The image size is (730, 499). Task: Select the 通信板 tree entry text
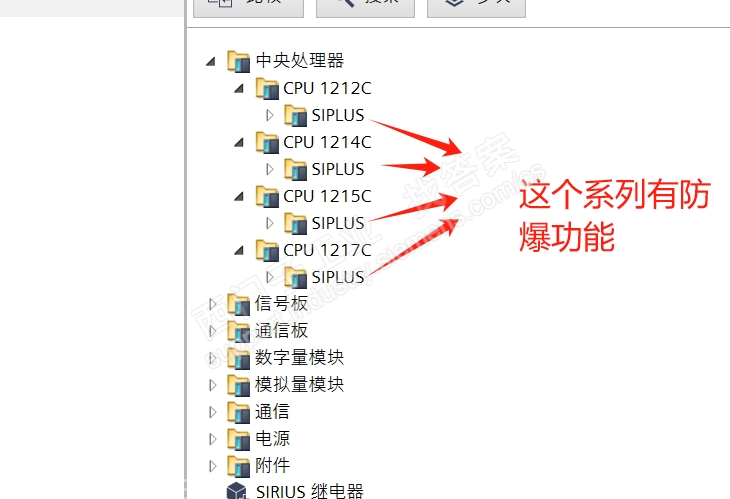281,331
